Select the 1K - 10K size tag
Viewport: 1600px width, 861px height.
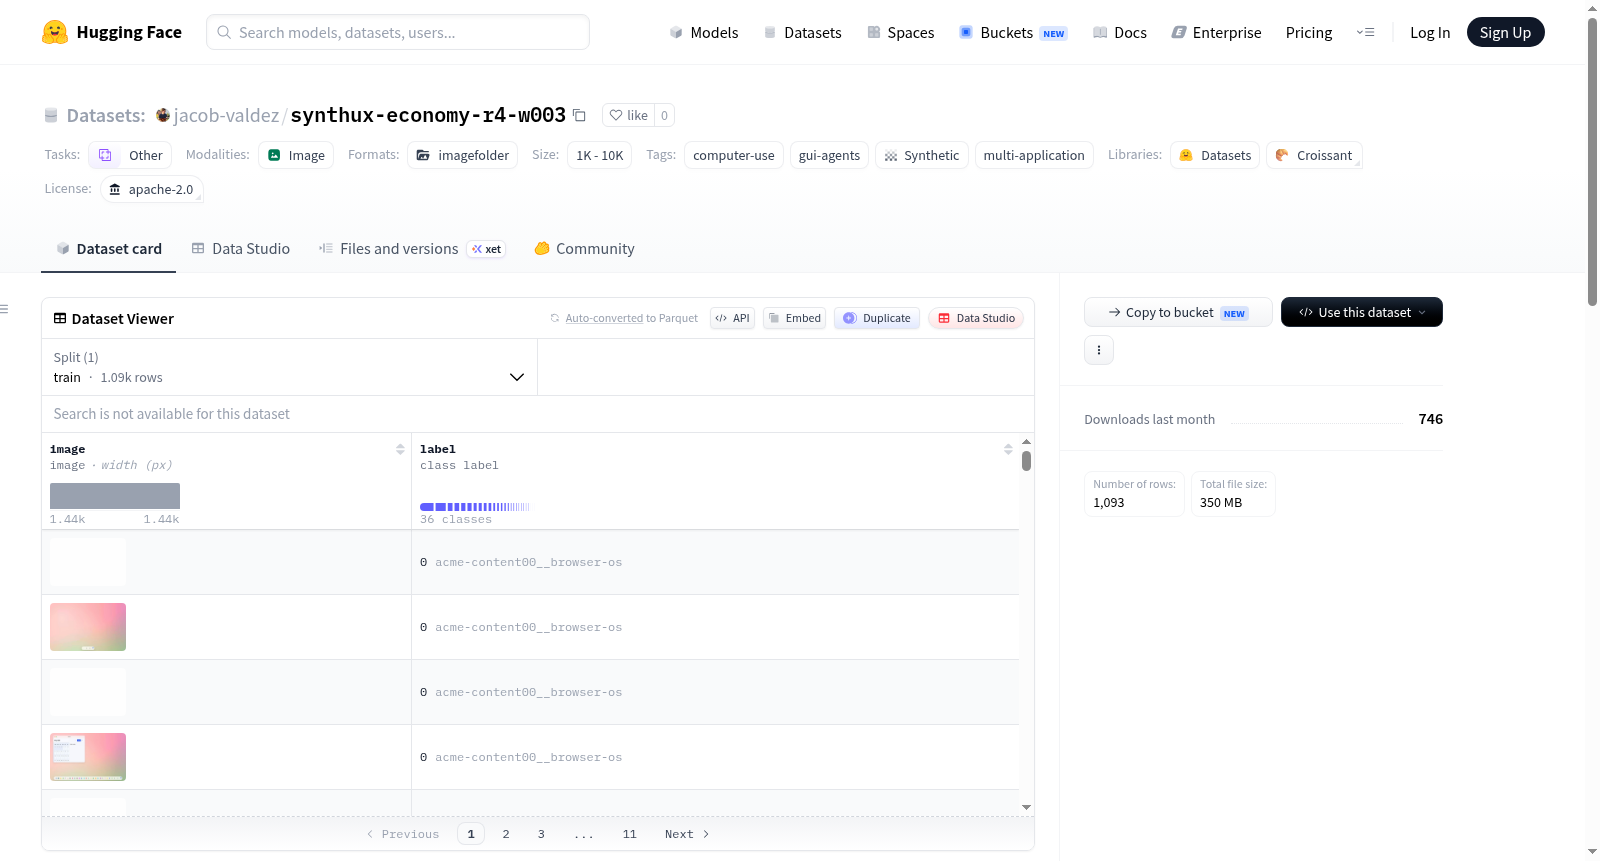tap(599, 155)
